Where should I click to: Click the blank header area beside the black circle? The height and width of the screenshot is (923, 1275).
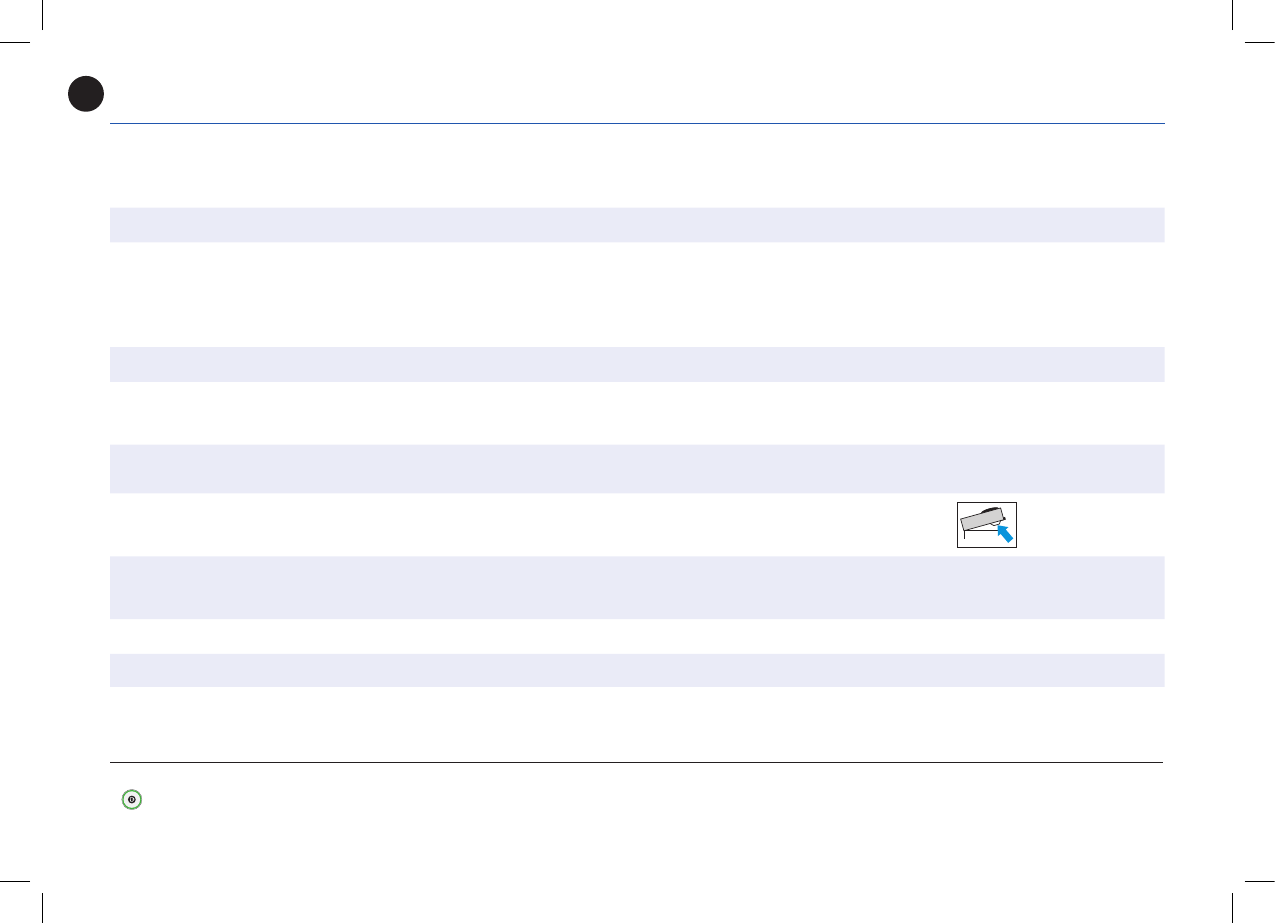636,95
